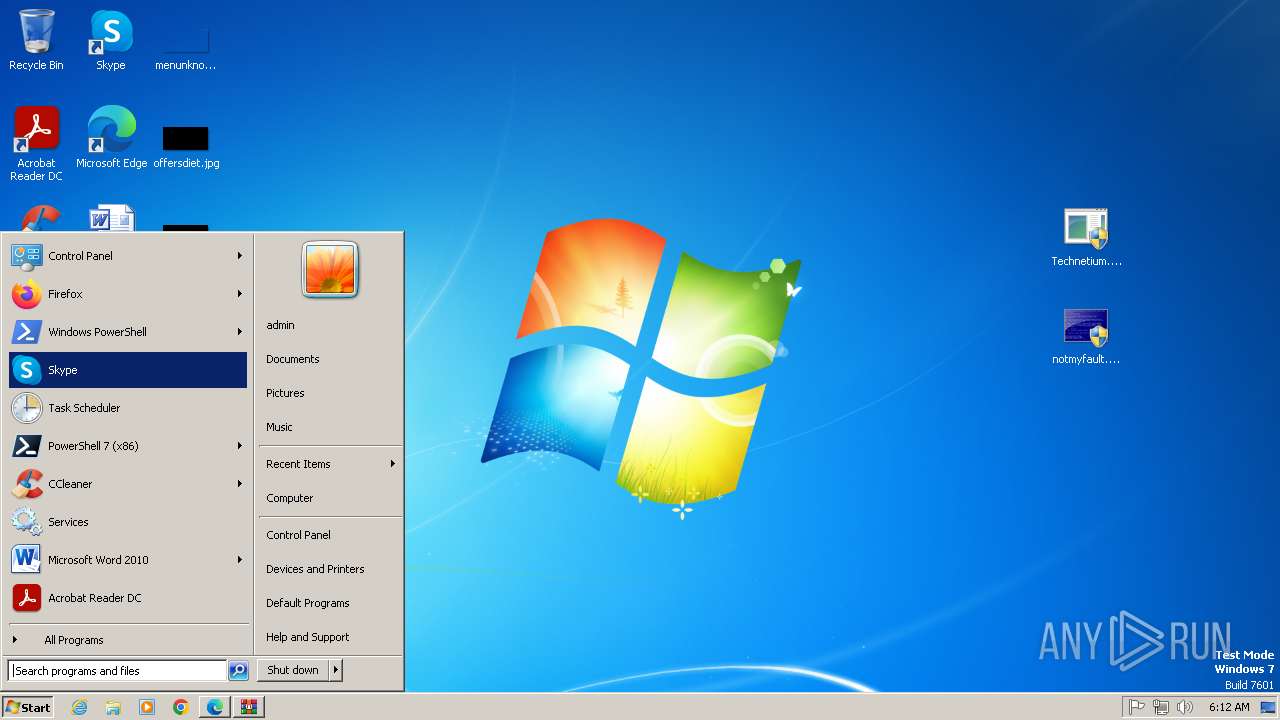Viewport: 1280px width, 720px height.
Task: Open File Explorer from taskbar
Action: tap(113, 707)
